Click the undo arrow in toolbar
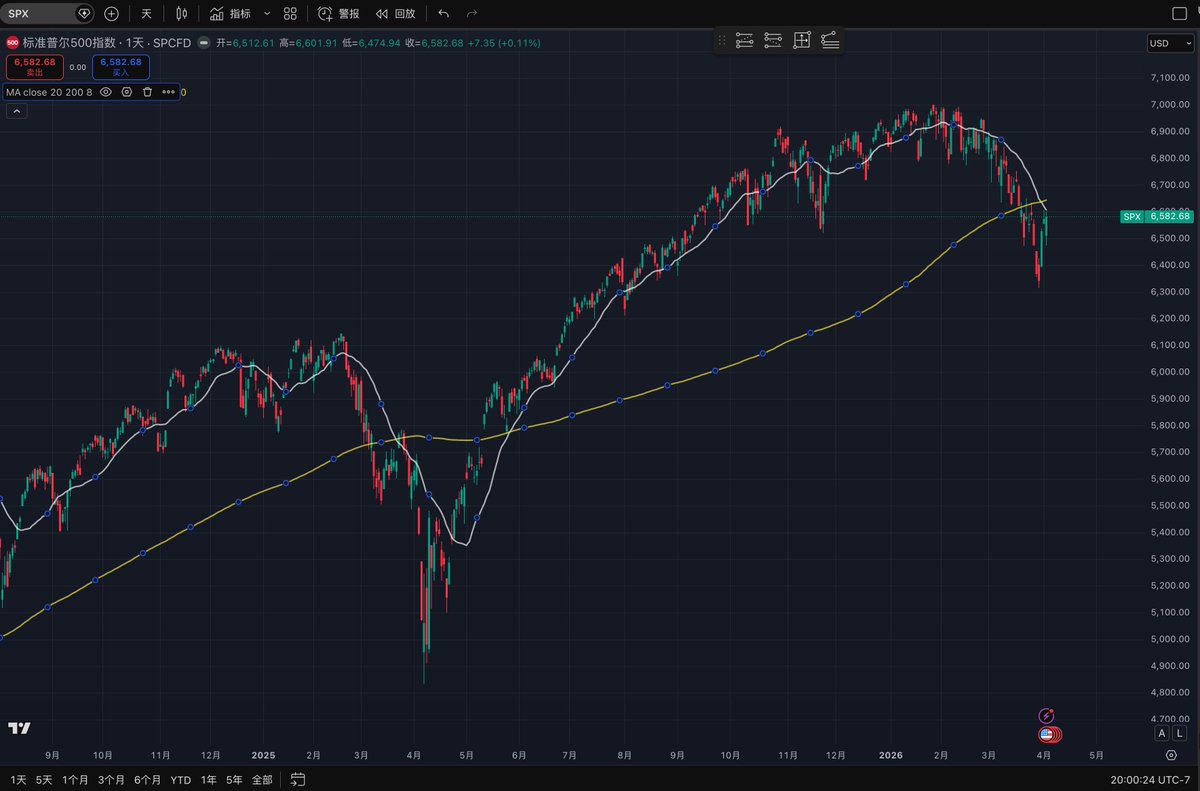 point(444,14)
